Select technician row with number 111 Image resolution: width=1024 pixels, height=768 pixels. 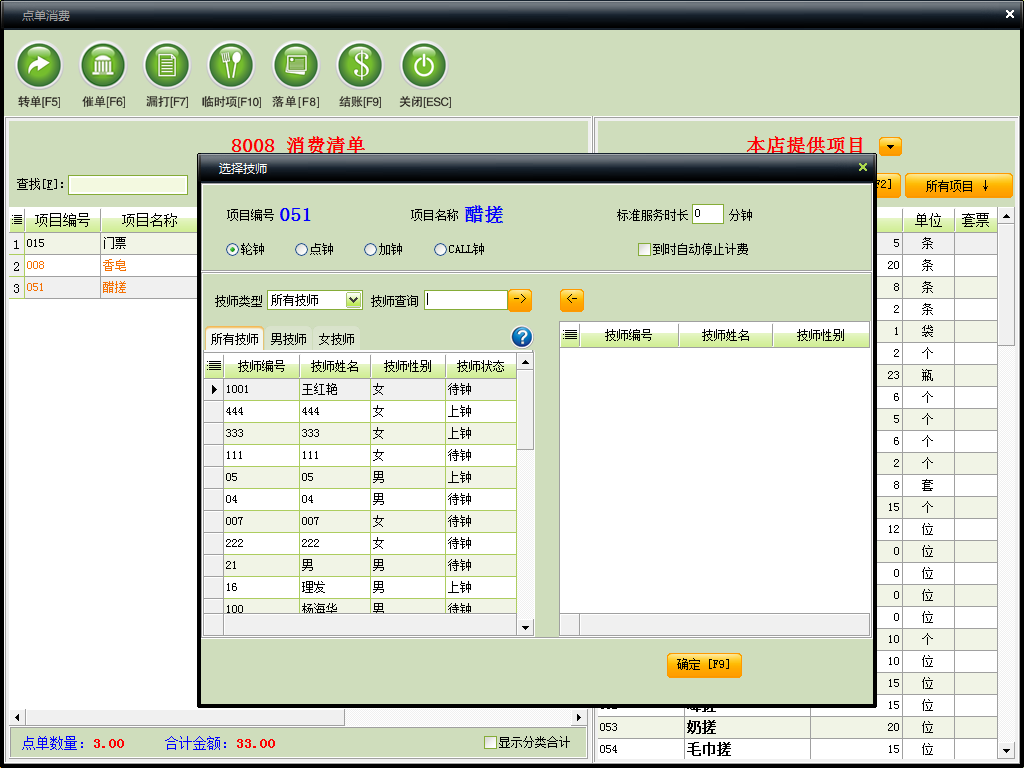(x=360, y=455)
